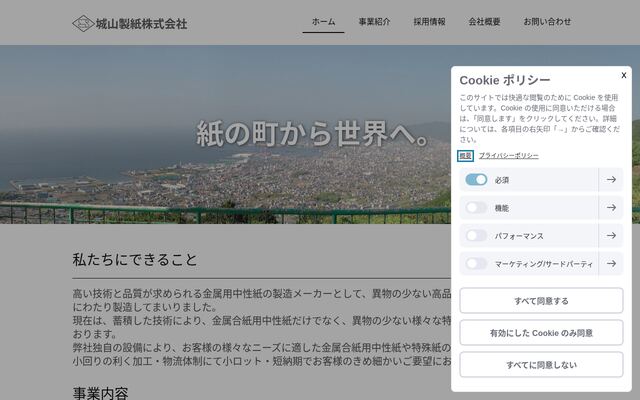Click the 城山製紙株式会社 site title
640x400 pixels.
(142, 24)
